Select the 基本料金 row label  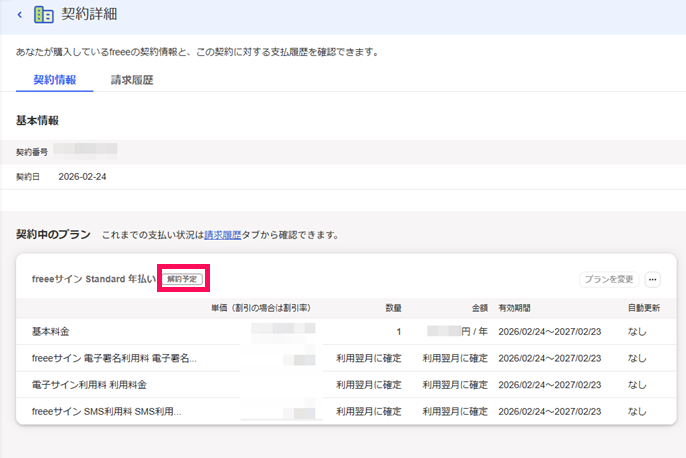50,332
